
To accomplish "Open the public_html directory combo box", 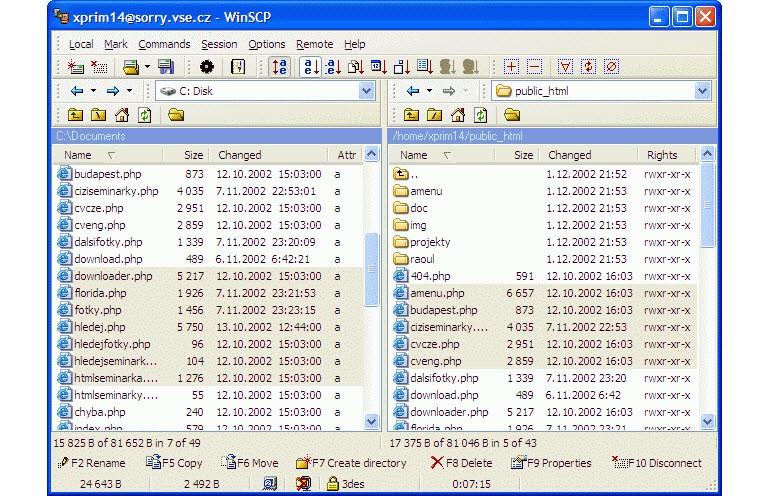I will click(601, 91).
